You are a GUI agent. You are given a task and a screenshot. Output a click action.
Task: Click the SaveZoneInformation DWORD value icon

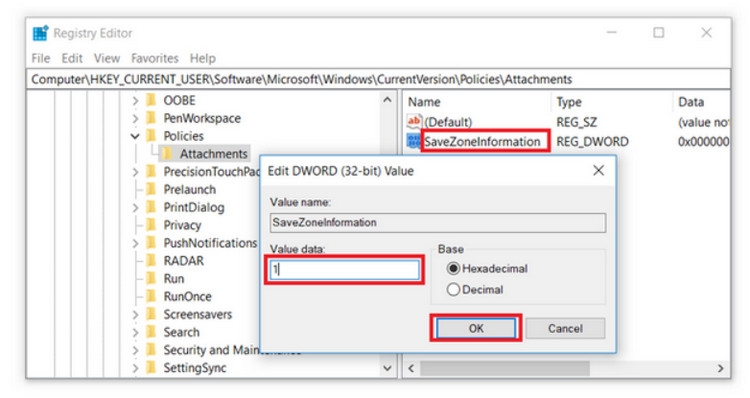(x=414, y=141)
